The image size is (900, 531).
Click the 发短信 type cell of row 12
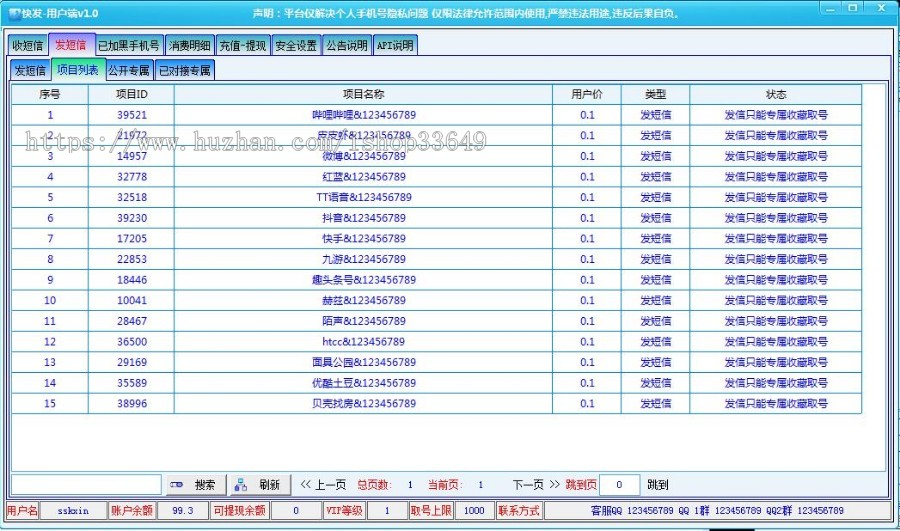[x=655, y=342]
